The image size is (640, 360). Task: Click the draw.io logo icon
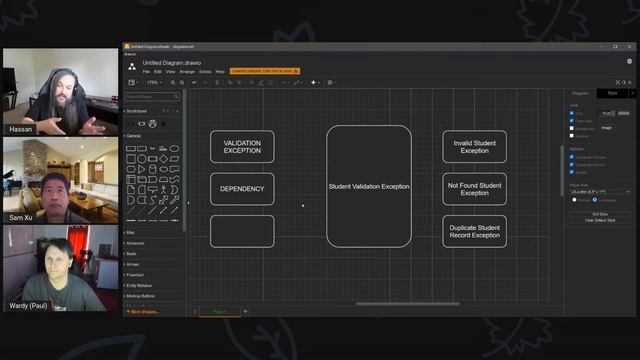132,67
